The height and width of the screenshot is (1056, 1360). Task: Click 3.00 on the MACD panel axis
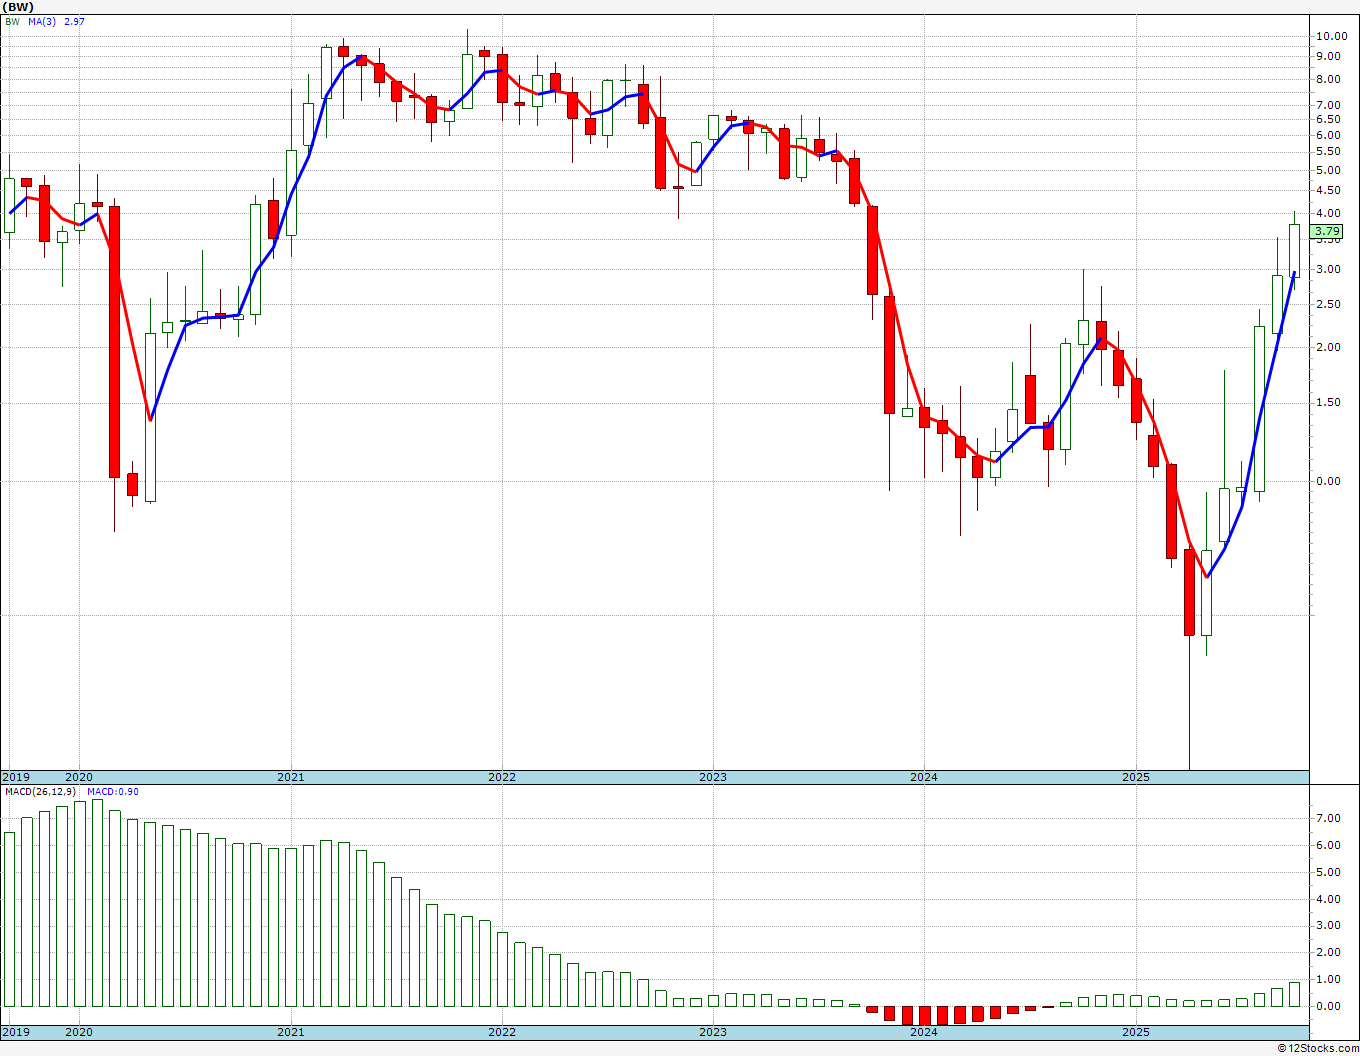point(1328,926)
